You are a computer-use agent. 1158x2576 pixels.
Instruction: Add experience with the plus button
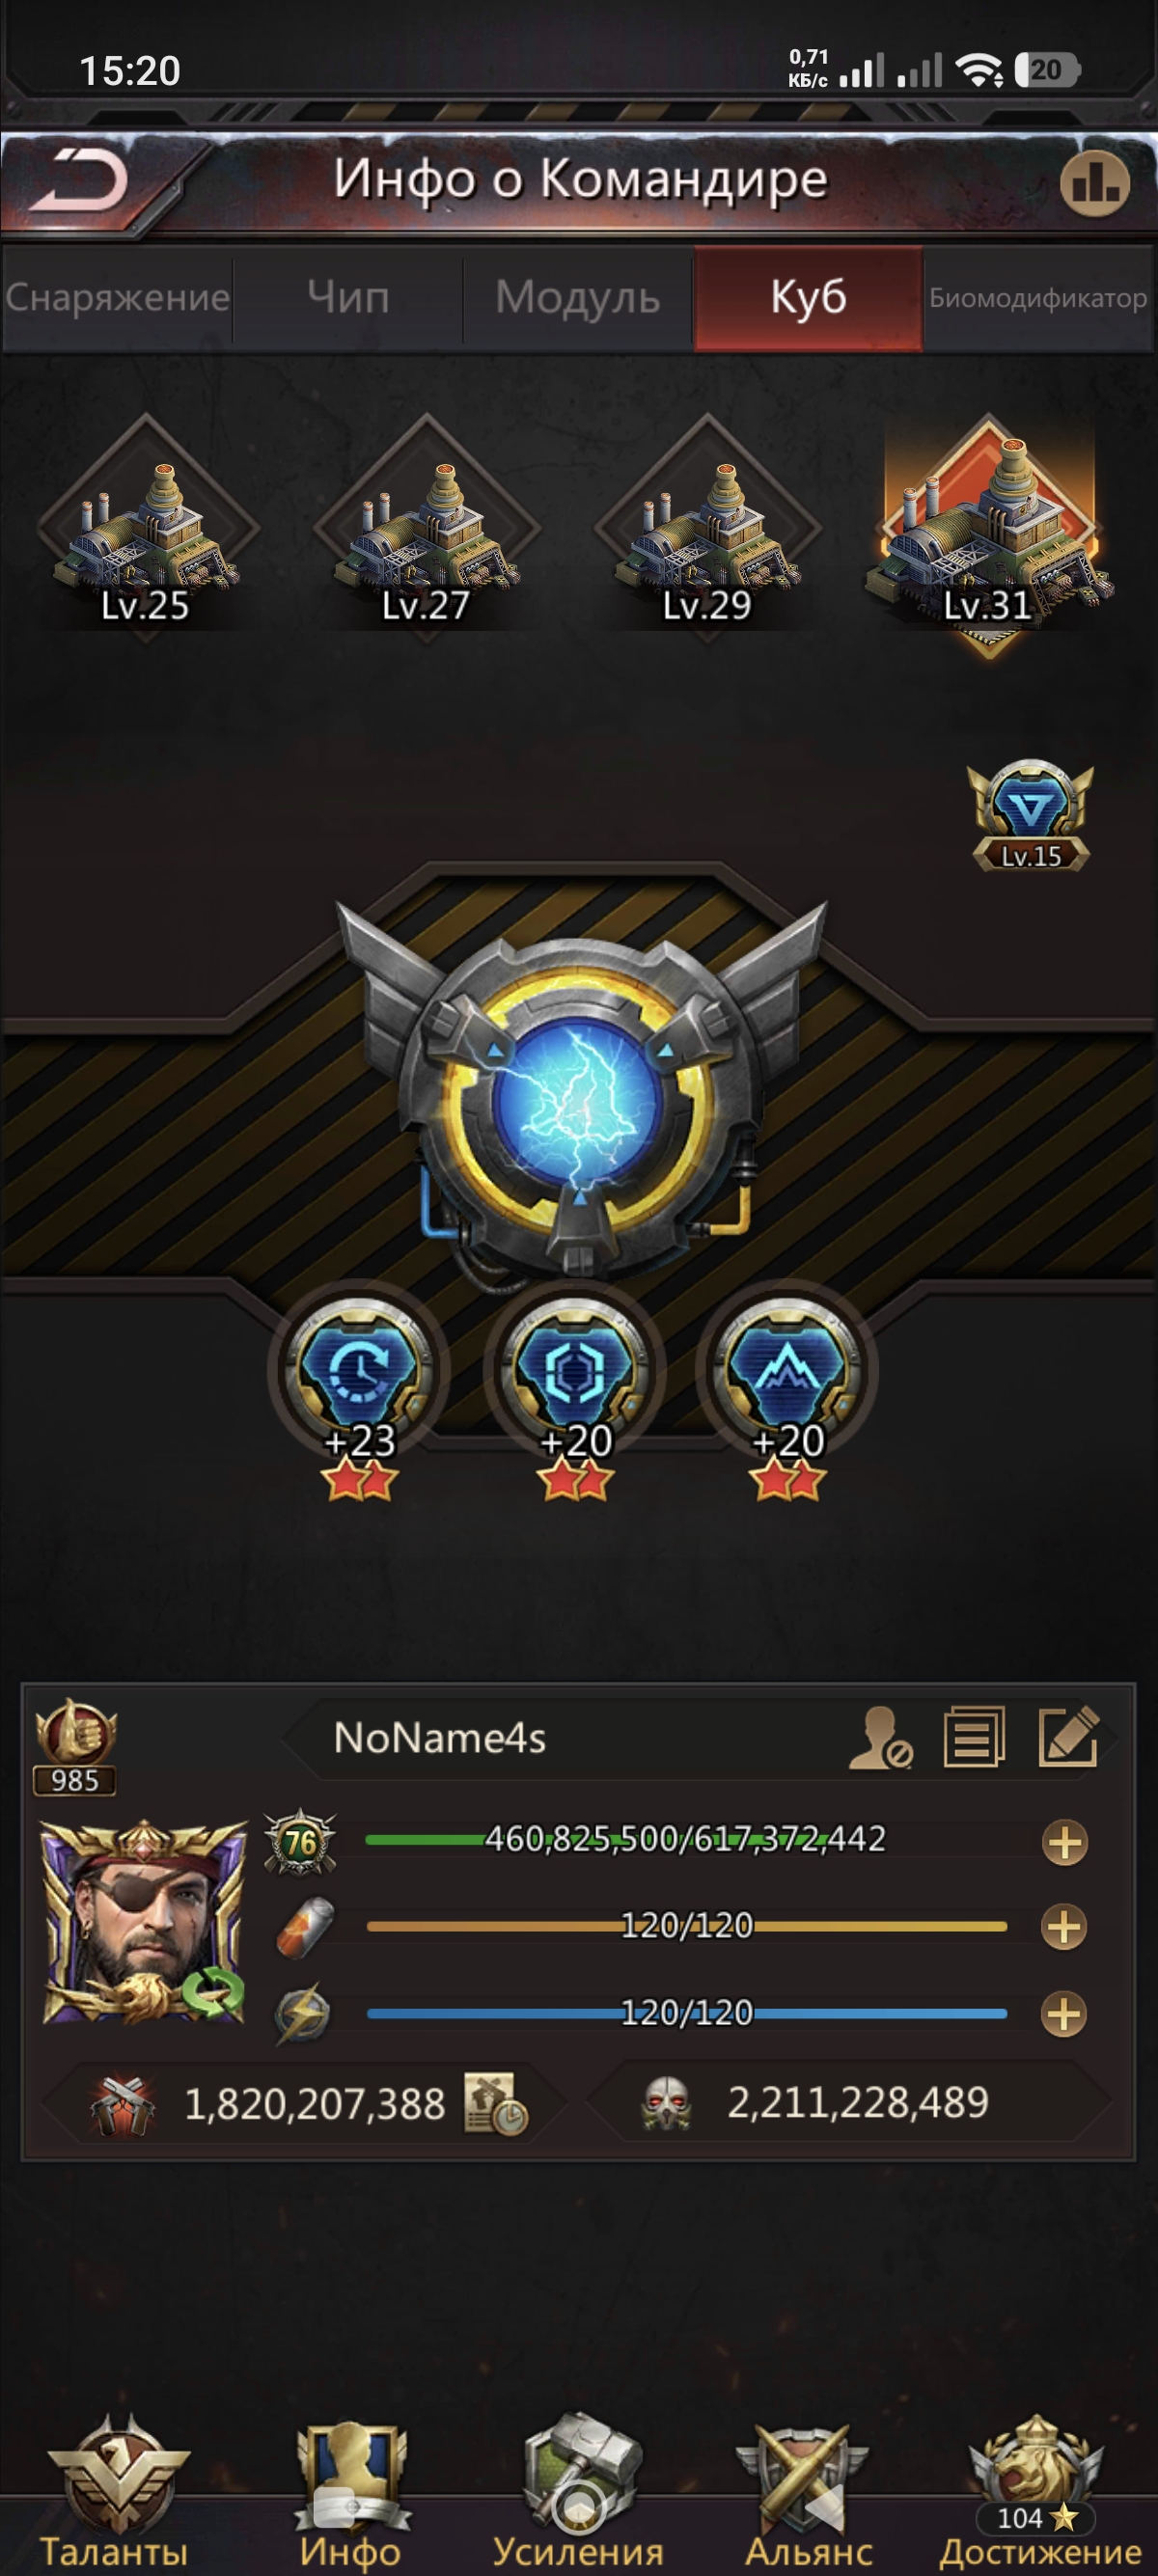(1065, 1842)
